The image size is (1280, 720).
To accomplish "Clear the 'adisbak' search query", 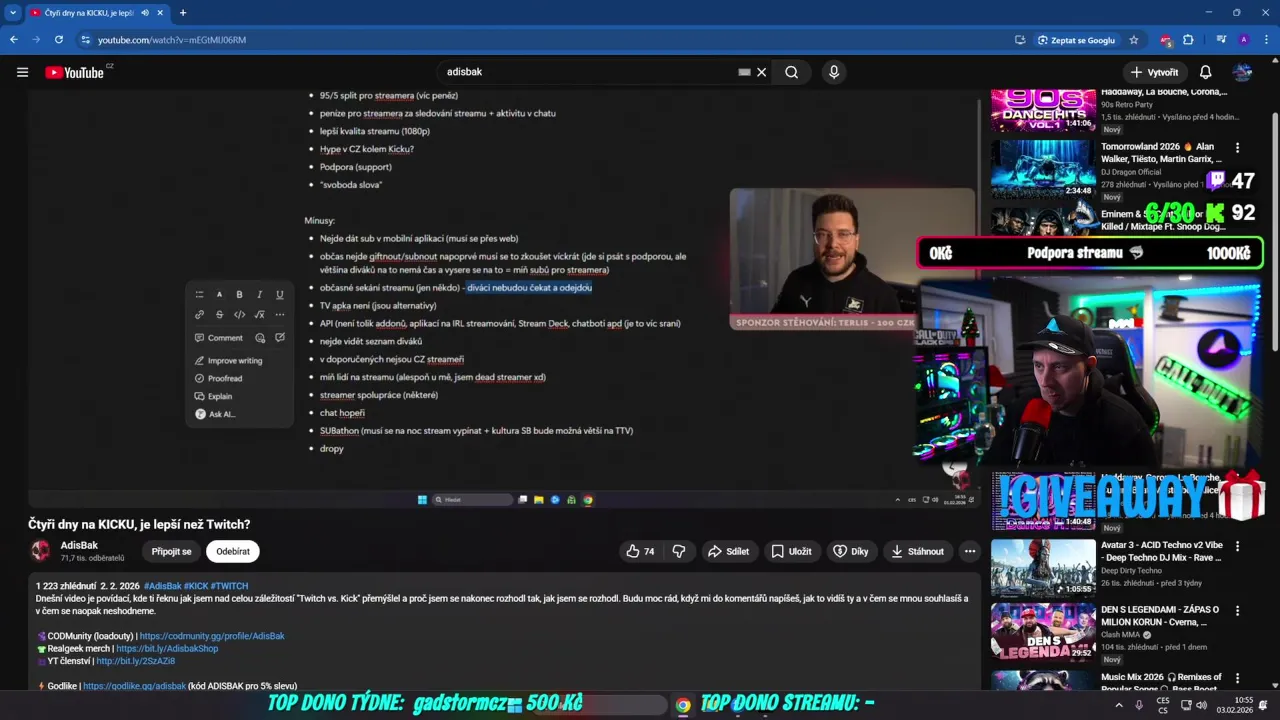I will click(761, 72).
